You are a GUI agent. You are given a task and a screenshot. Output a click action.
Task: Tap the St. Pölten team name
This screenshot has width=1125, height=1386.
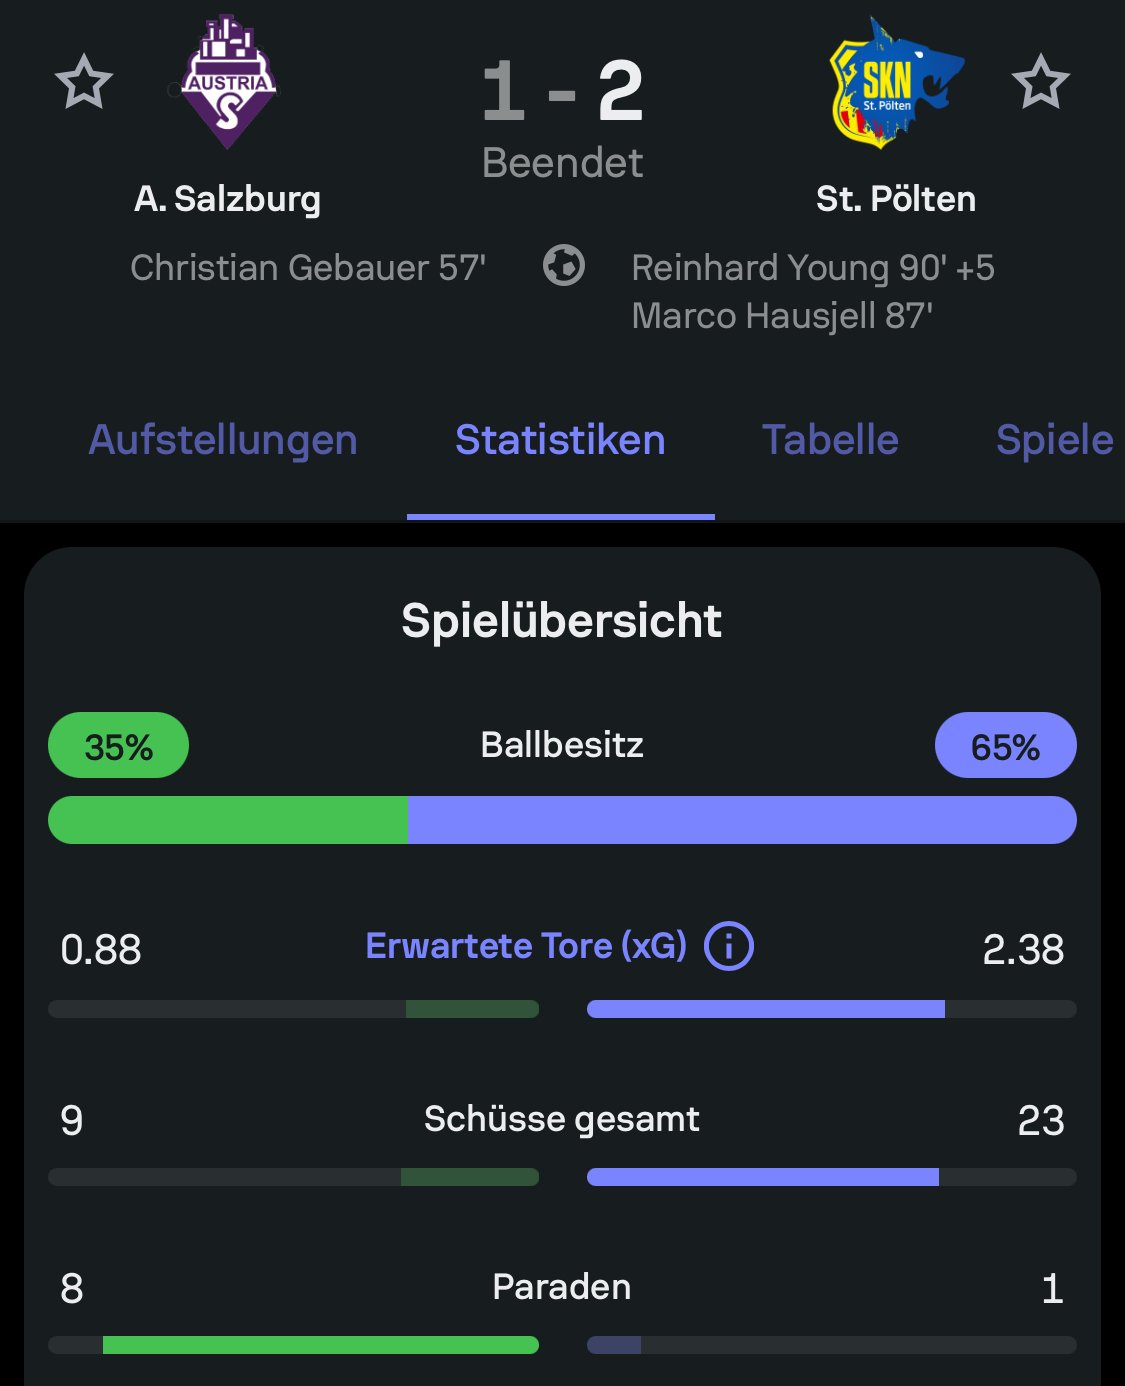[895, 199]
